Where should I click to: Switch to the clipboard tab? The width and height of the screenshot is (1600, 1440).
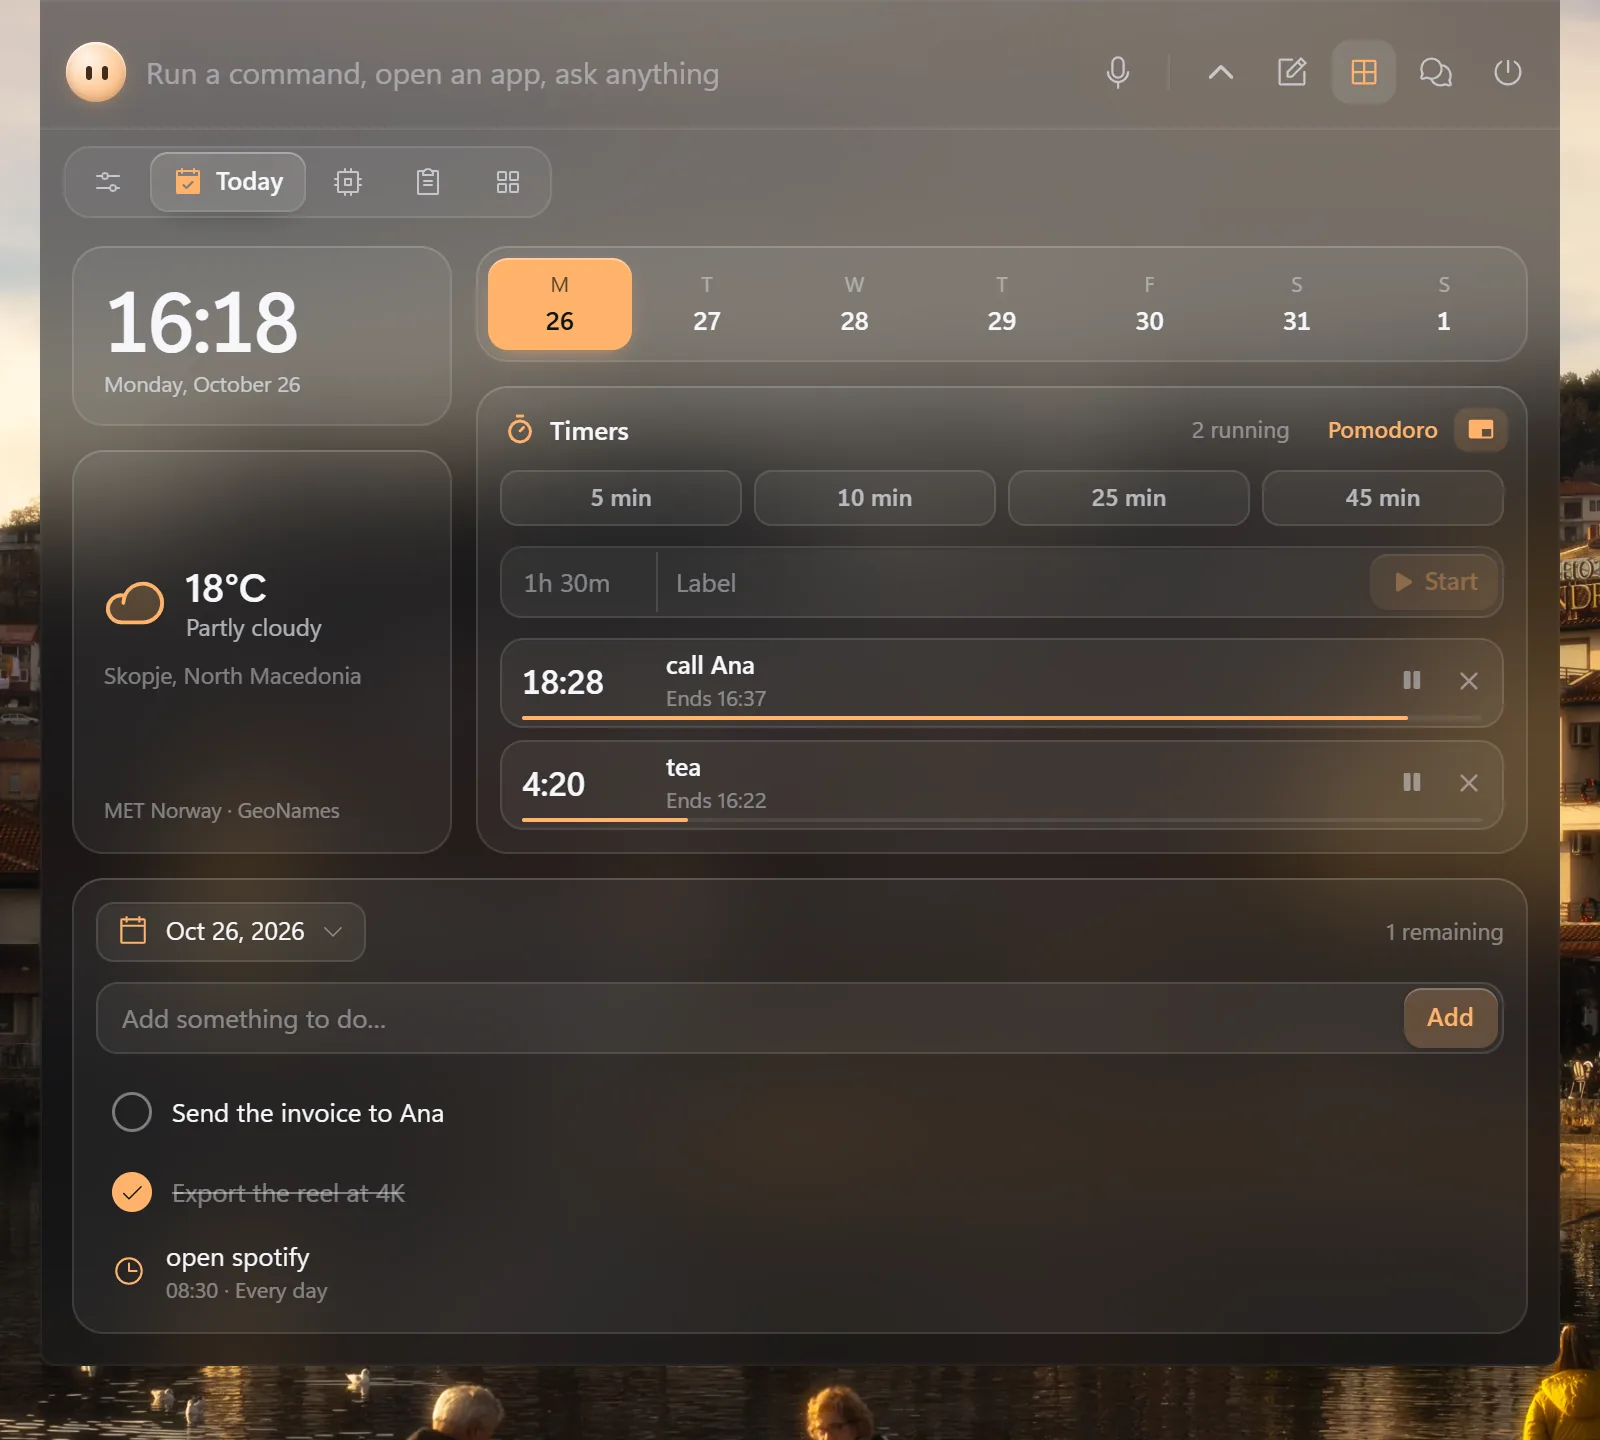(428, 182)
